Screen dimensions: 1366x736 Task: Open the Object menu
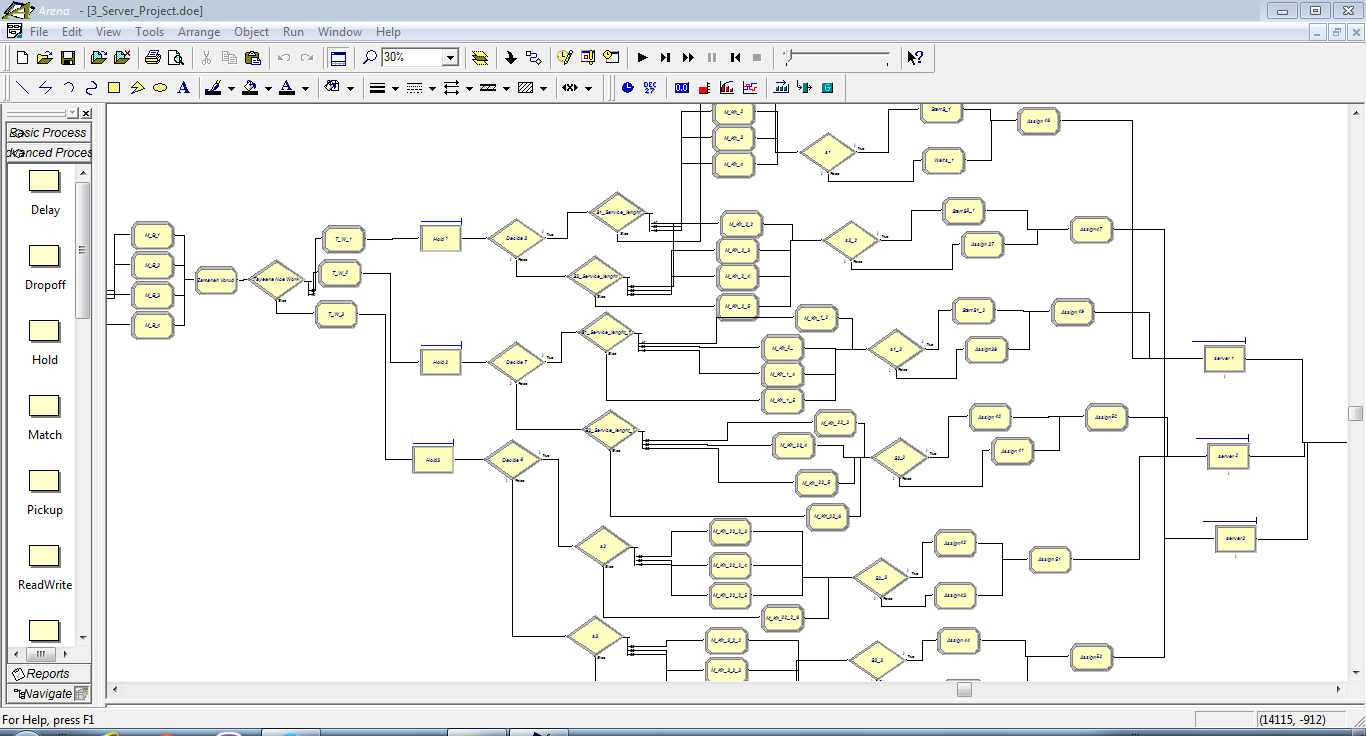pyautogui.click(x=252, y=32)
